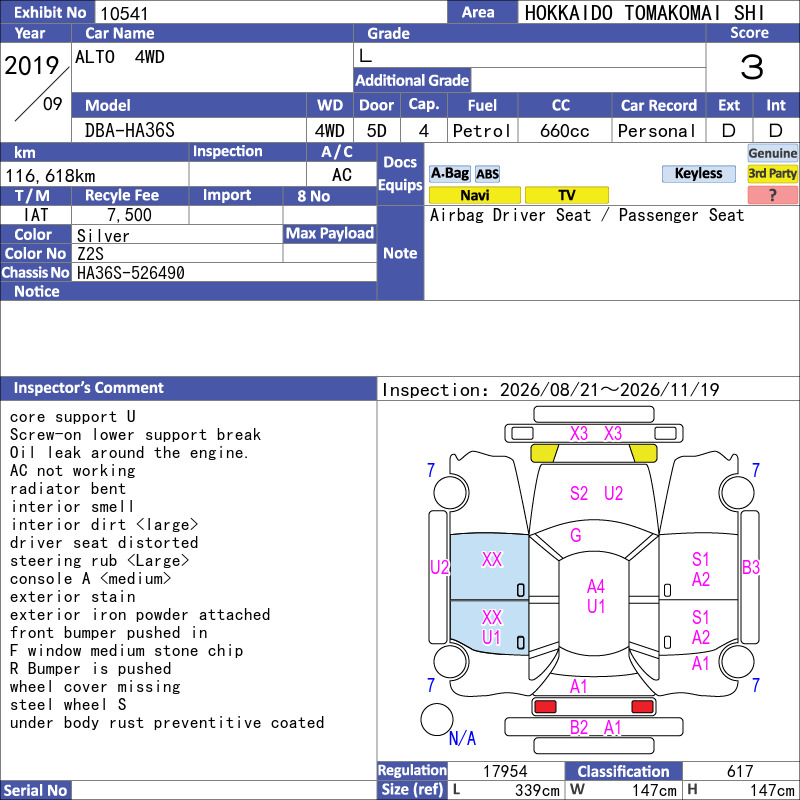Click the A.Bag equipment badge

coord(449,173)
